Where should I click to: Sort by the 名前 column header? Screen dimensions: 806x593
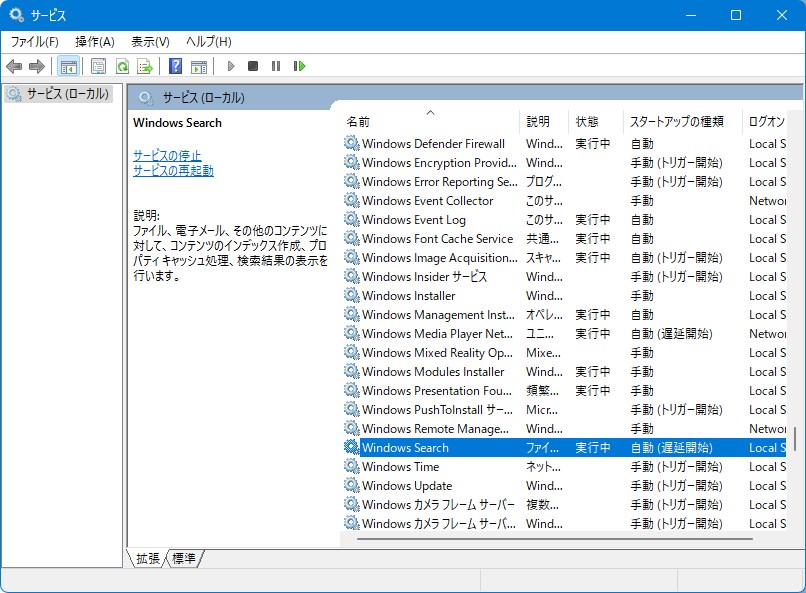358,121
